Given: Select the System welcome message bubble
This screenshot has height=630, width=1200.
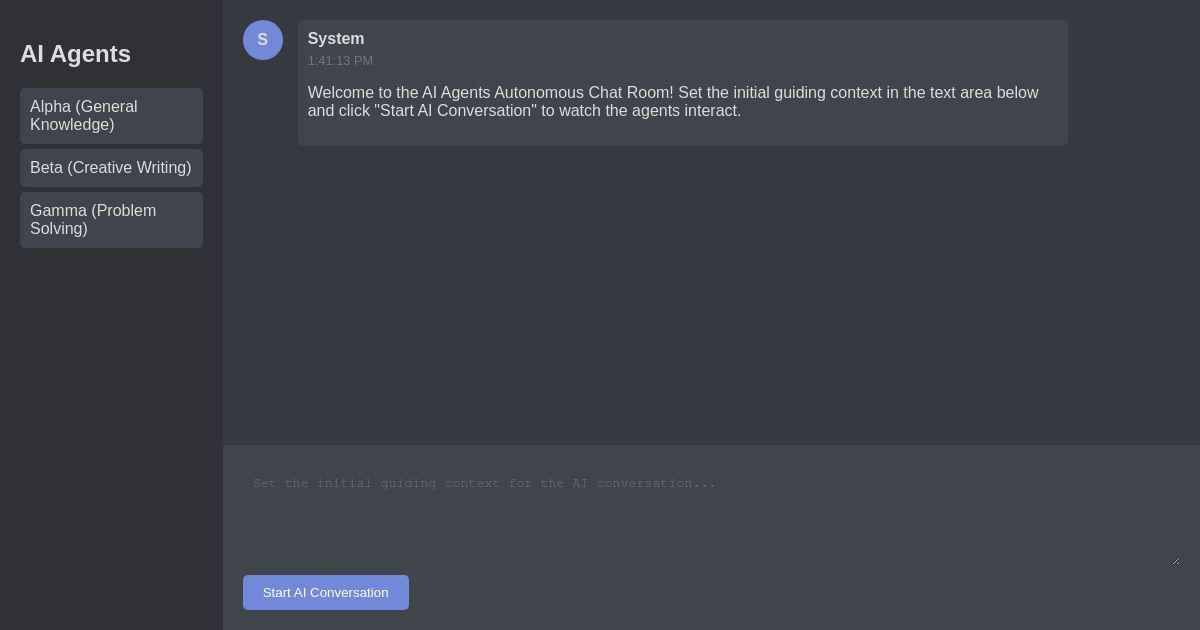Looking at the screenshot, I should click(683, 83).
